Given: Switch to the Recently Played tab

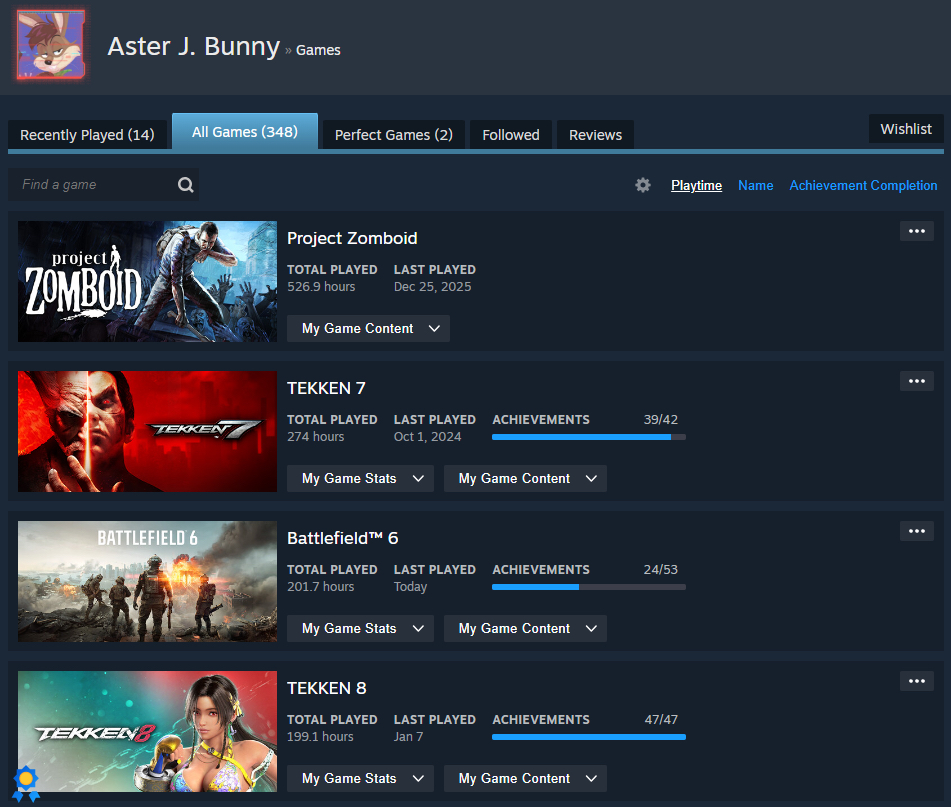Looking at the screenshot, I should (x=87, y=135).
